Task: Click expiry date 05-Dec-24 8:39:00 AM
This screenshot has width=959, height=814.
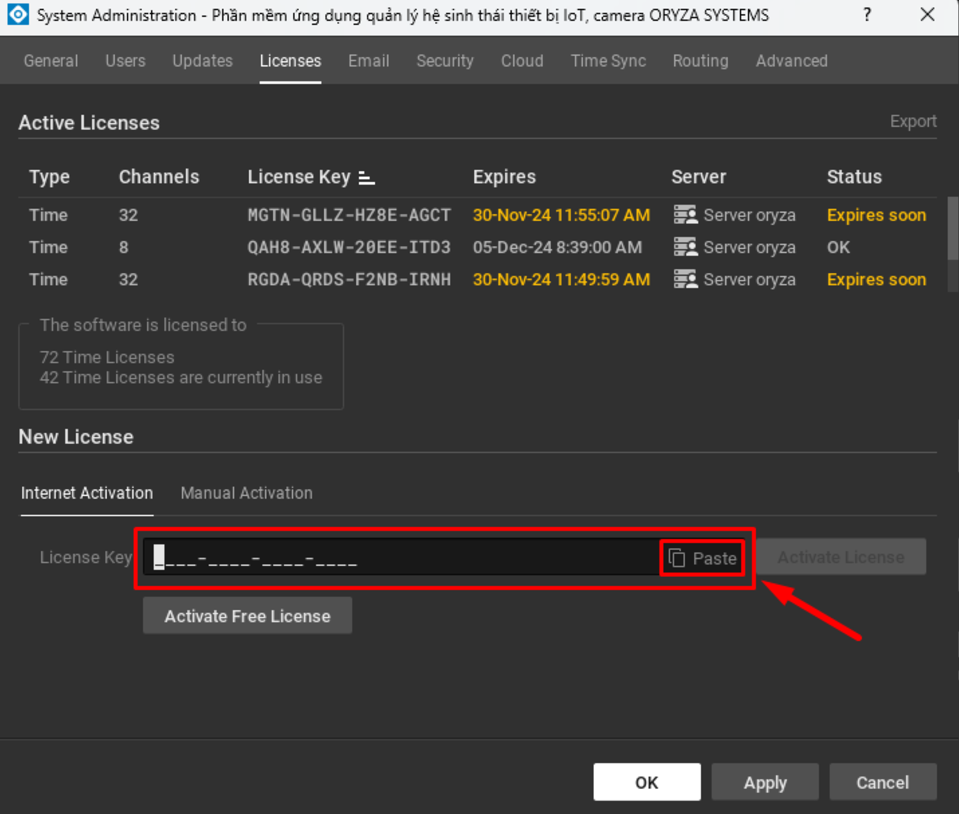Action: pyautogui.click(x=558, y=248)
